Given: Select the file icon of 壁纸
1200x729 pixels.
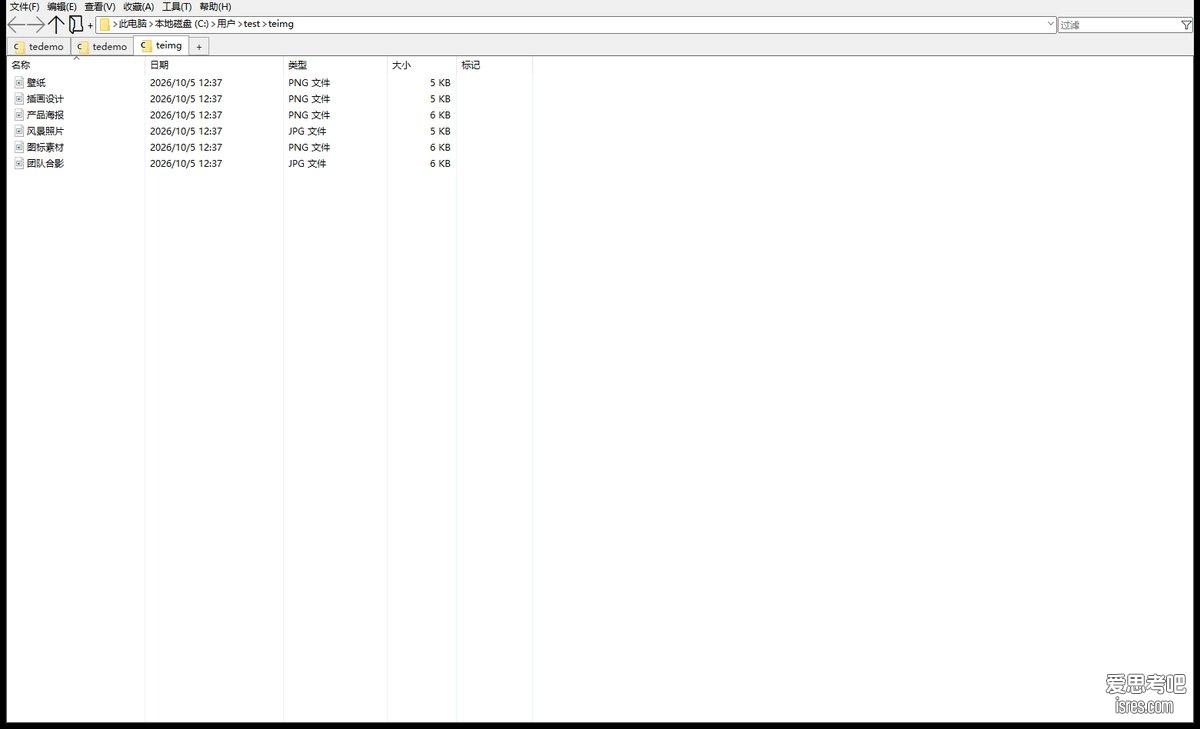Looking at the screenshot, I should coord(19,83).
